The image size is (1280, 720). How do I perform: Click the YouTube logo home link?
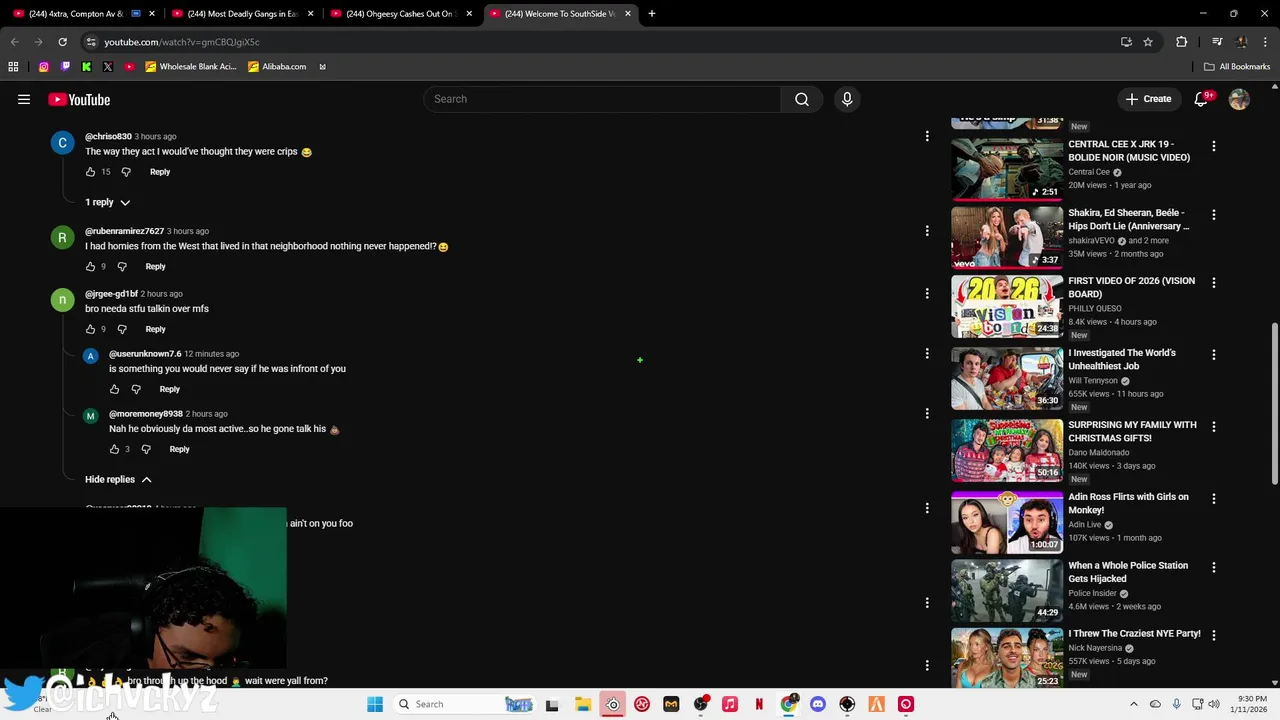[x=79, y=99]
